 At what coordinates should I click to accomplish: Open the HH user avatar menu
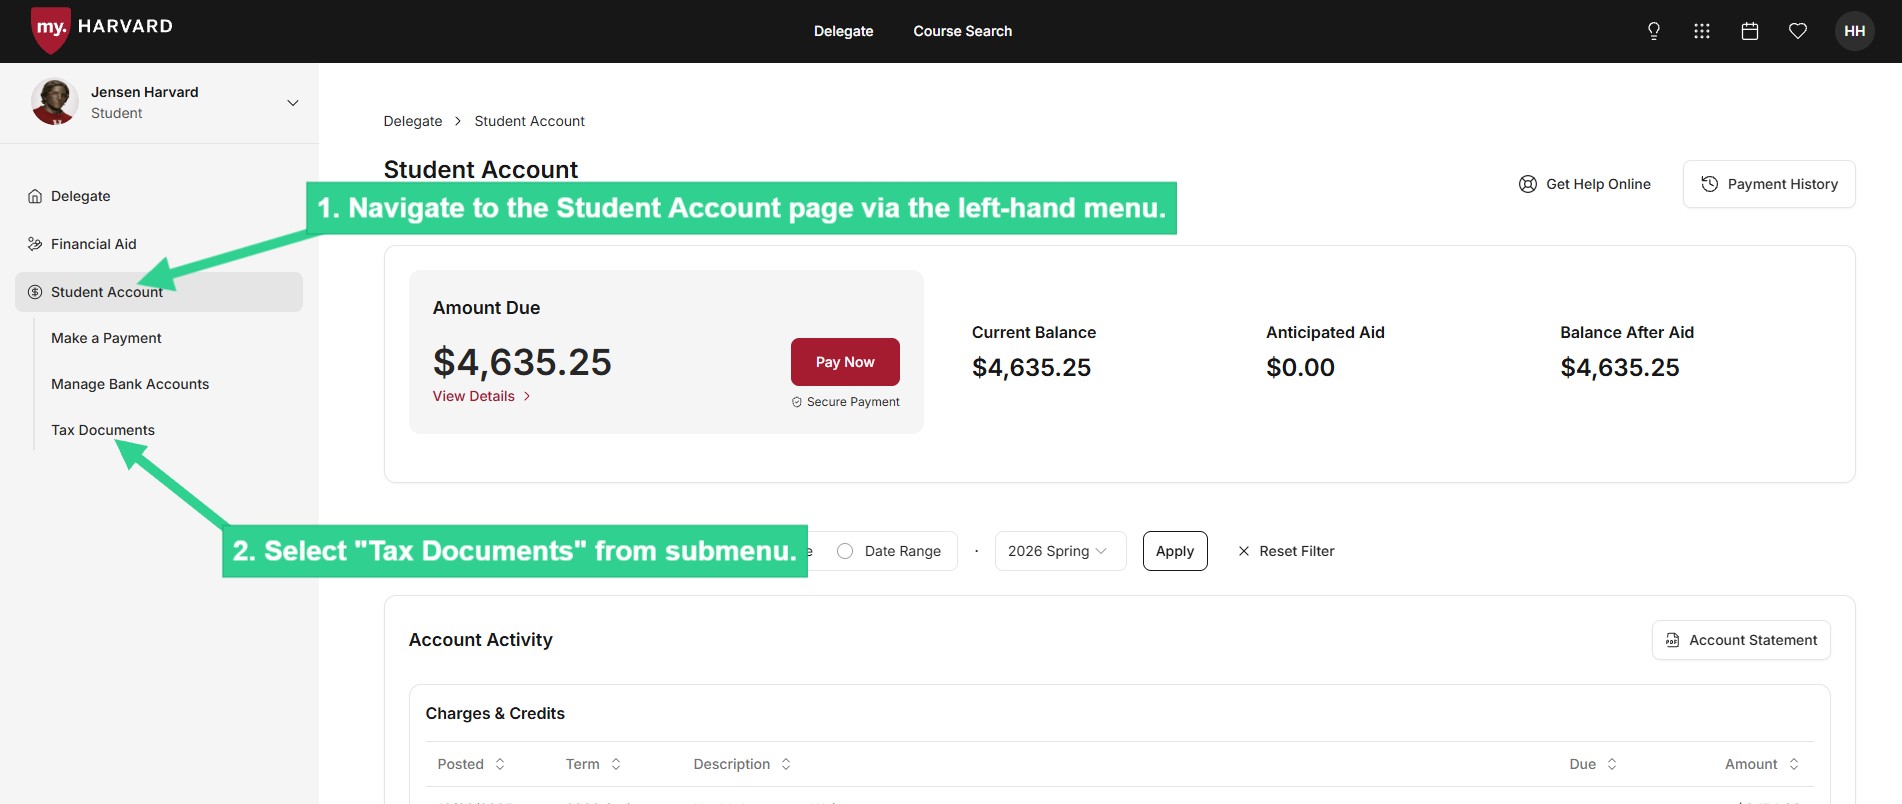pyautogui.click(x=1855, y=31)
